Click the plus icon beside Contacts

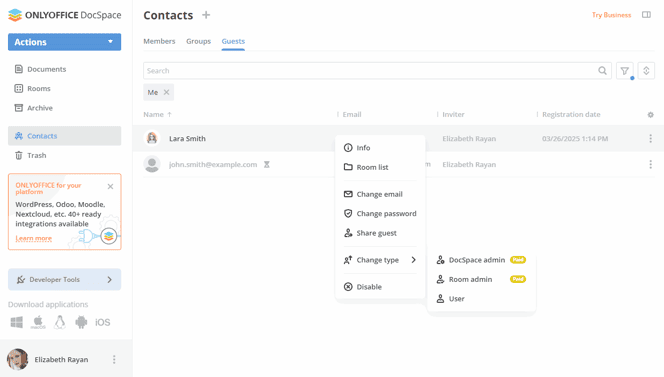click(x=206, y=15)
